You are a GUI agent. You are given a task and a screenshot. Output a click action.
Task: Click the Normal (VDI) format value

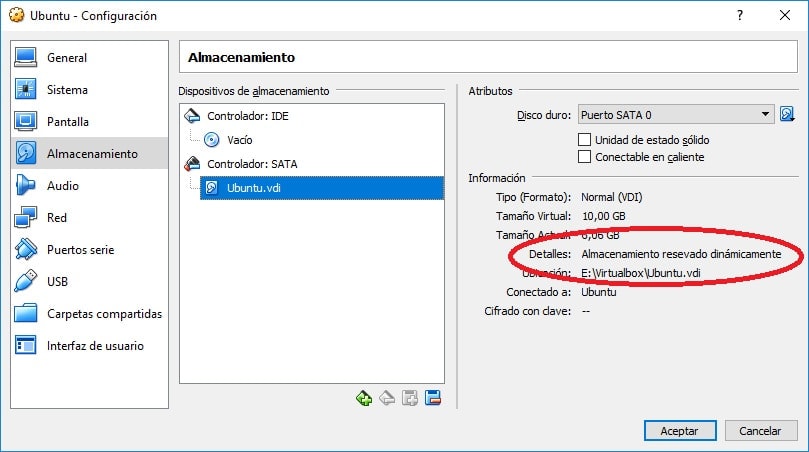coord(612,197)
